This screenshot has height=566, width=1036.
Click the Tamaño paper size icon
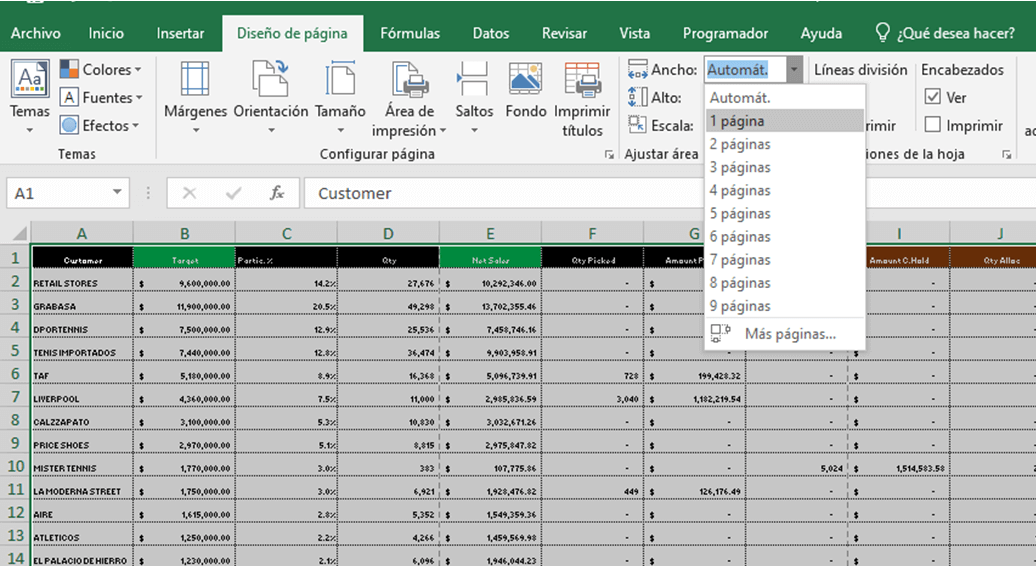(x=340, y=79)
